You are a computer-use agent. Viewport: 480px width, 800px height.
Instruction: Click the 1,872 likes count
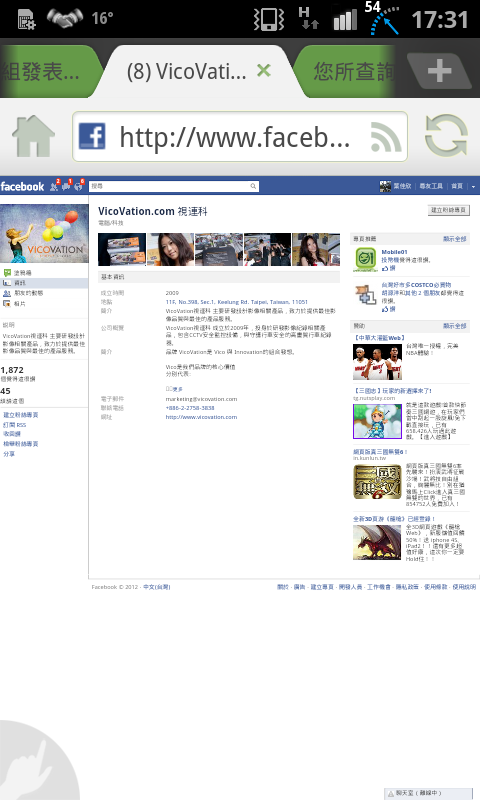[12, 370]
